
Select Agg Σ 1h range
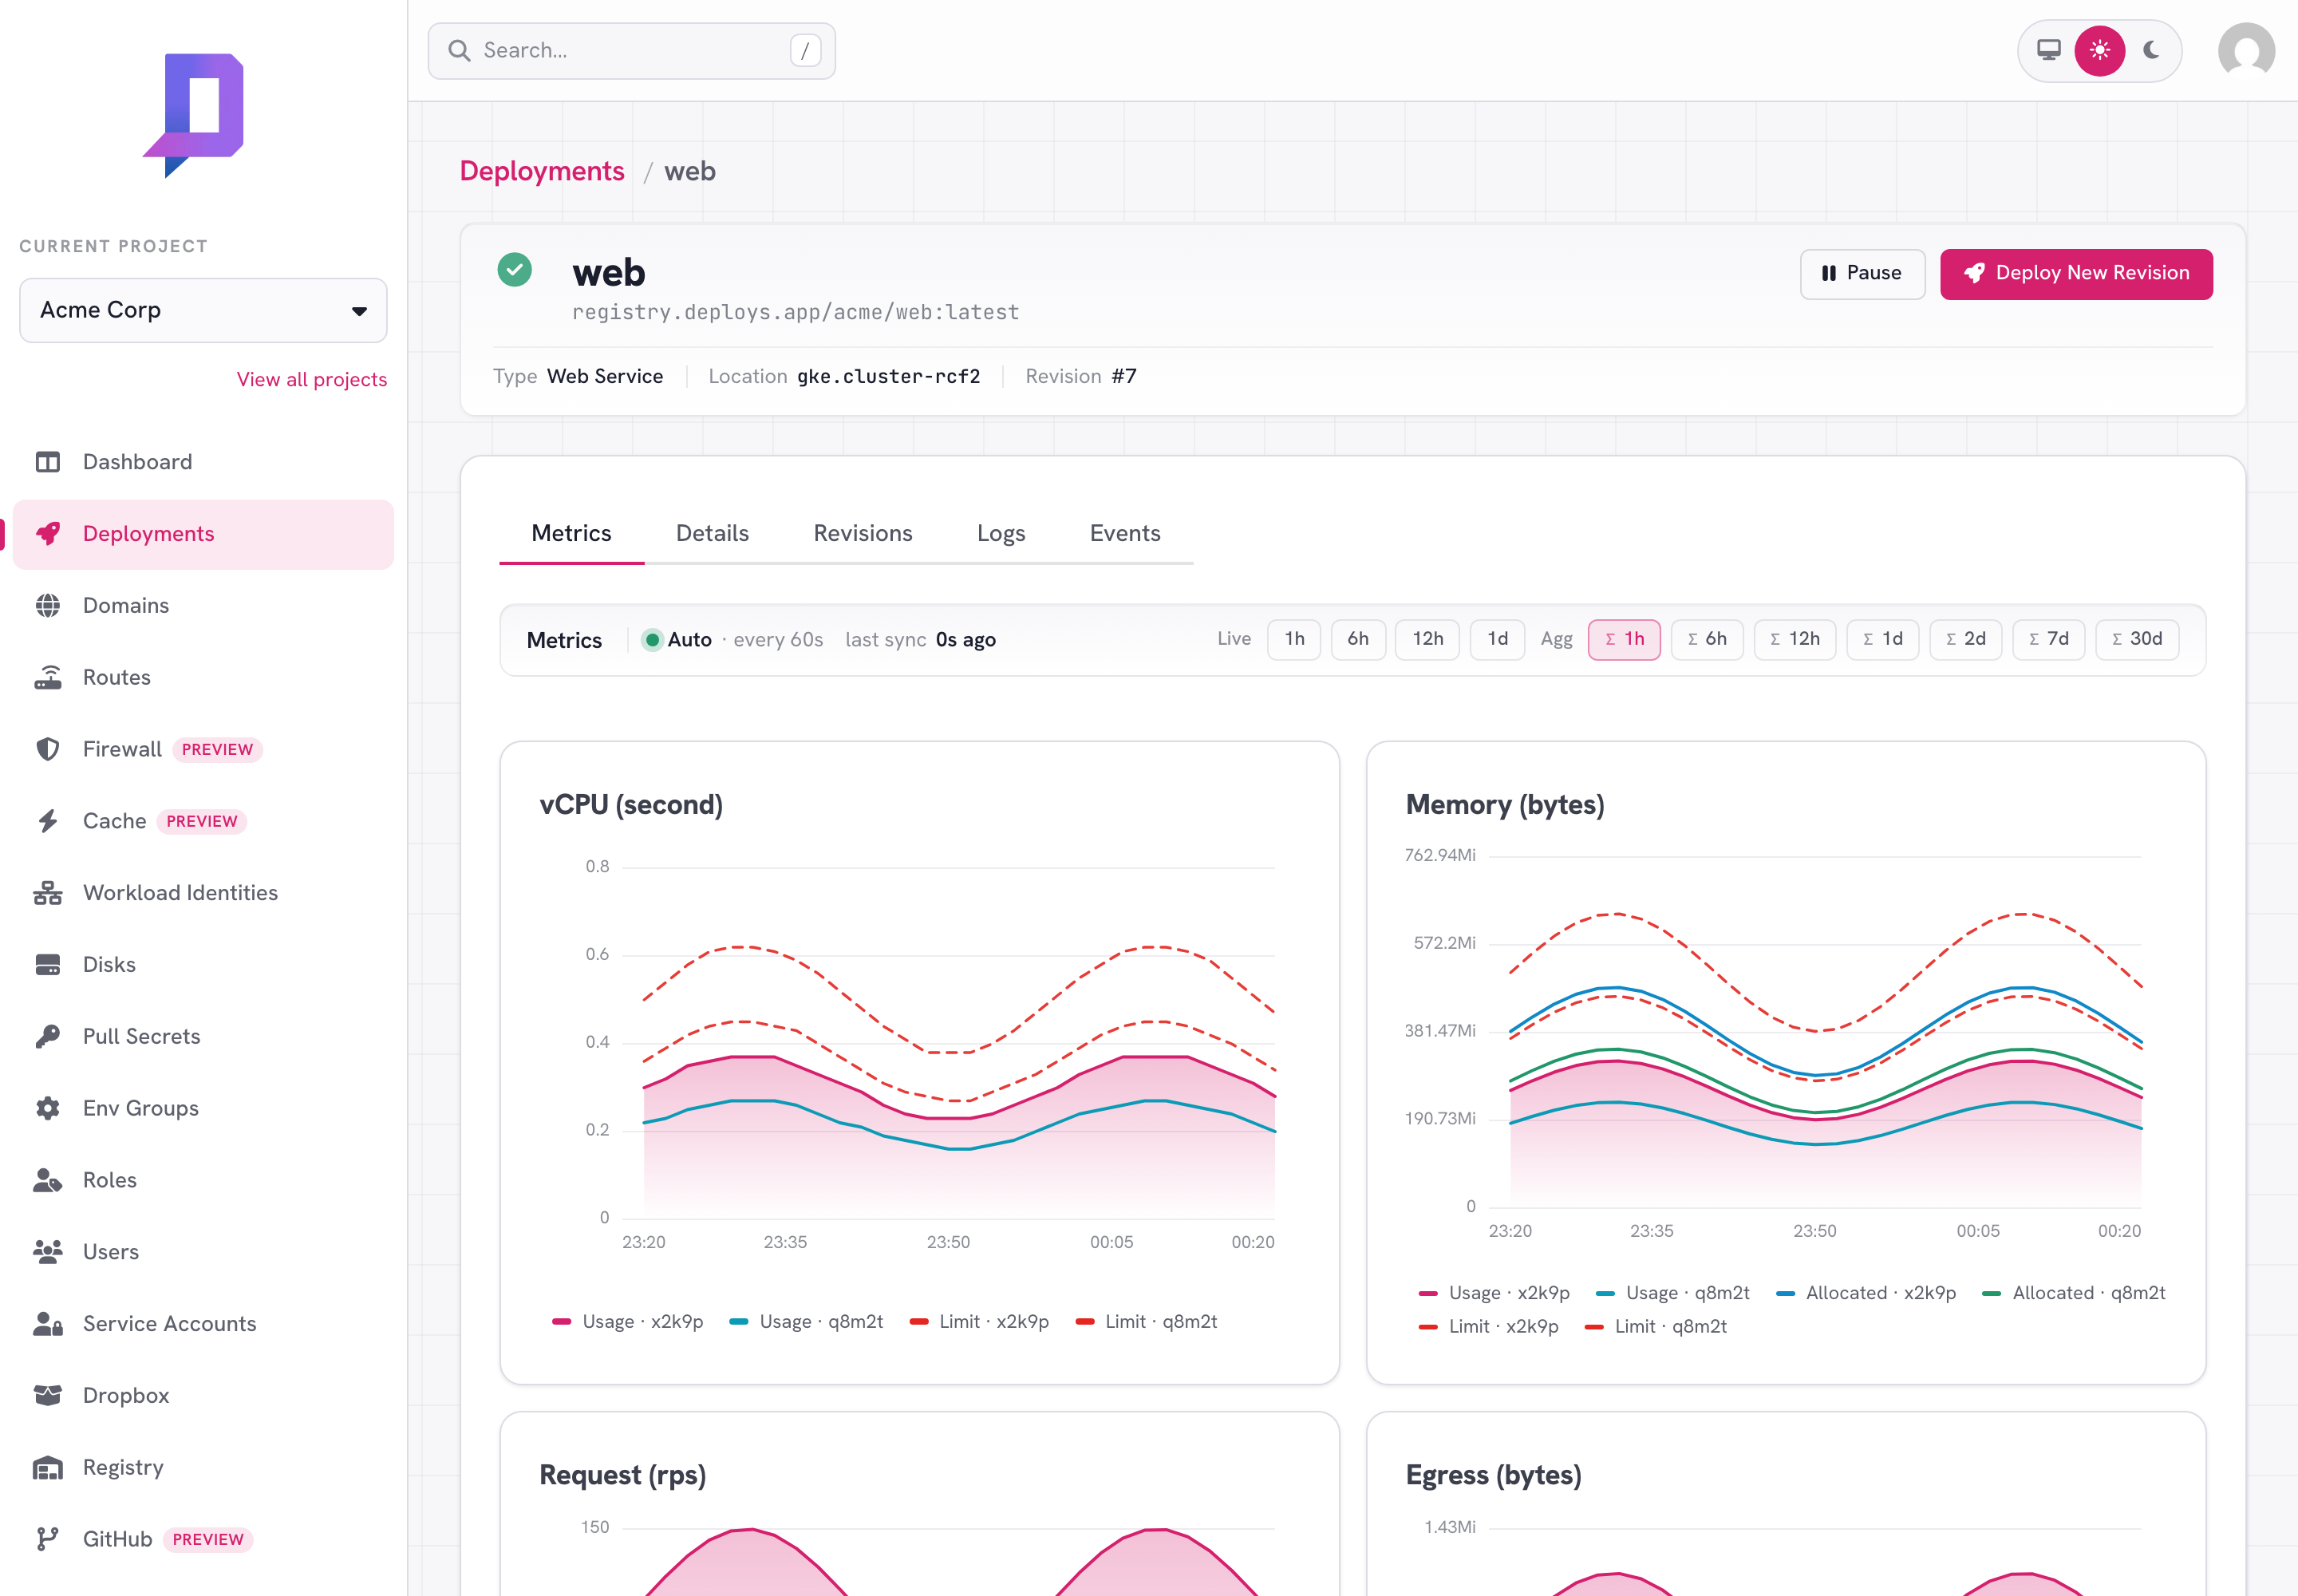1624,639
